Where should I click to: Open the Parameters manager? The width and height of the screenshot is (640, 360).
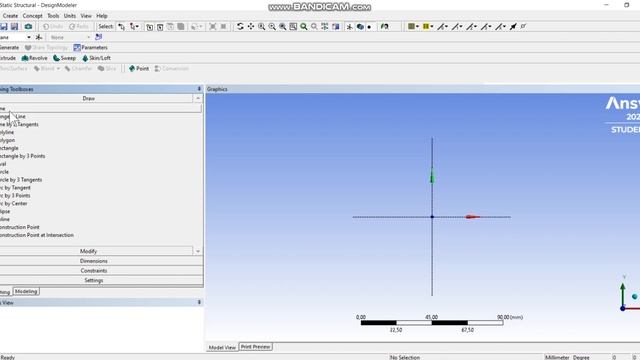(90, 47)
